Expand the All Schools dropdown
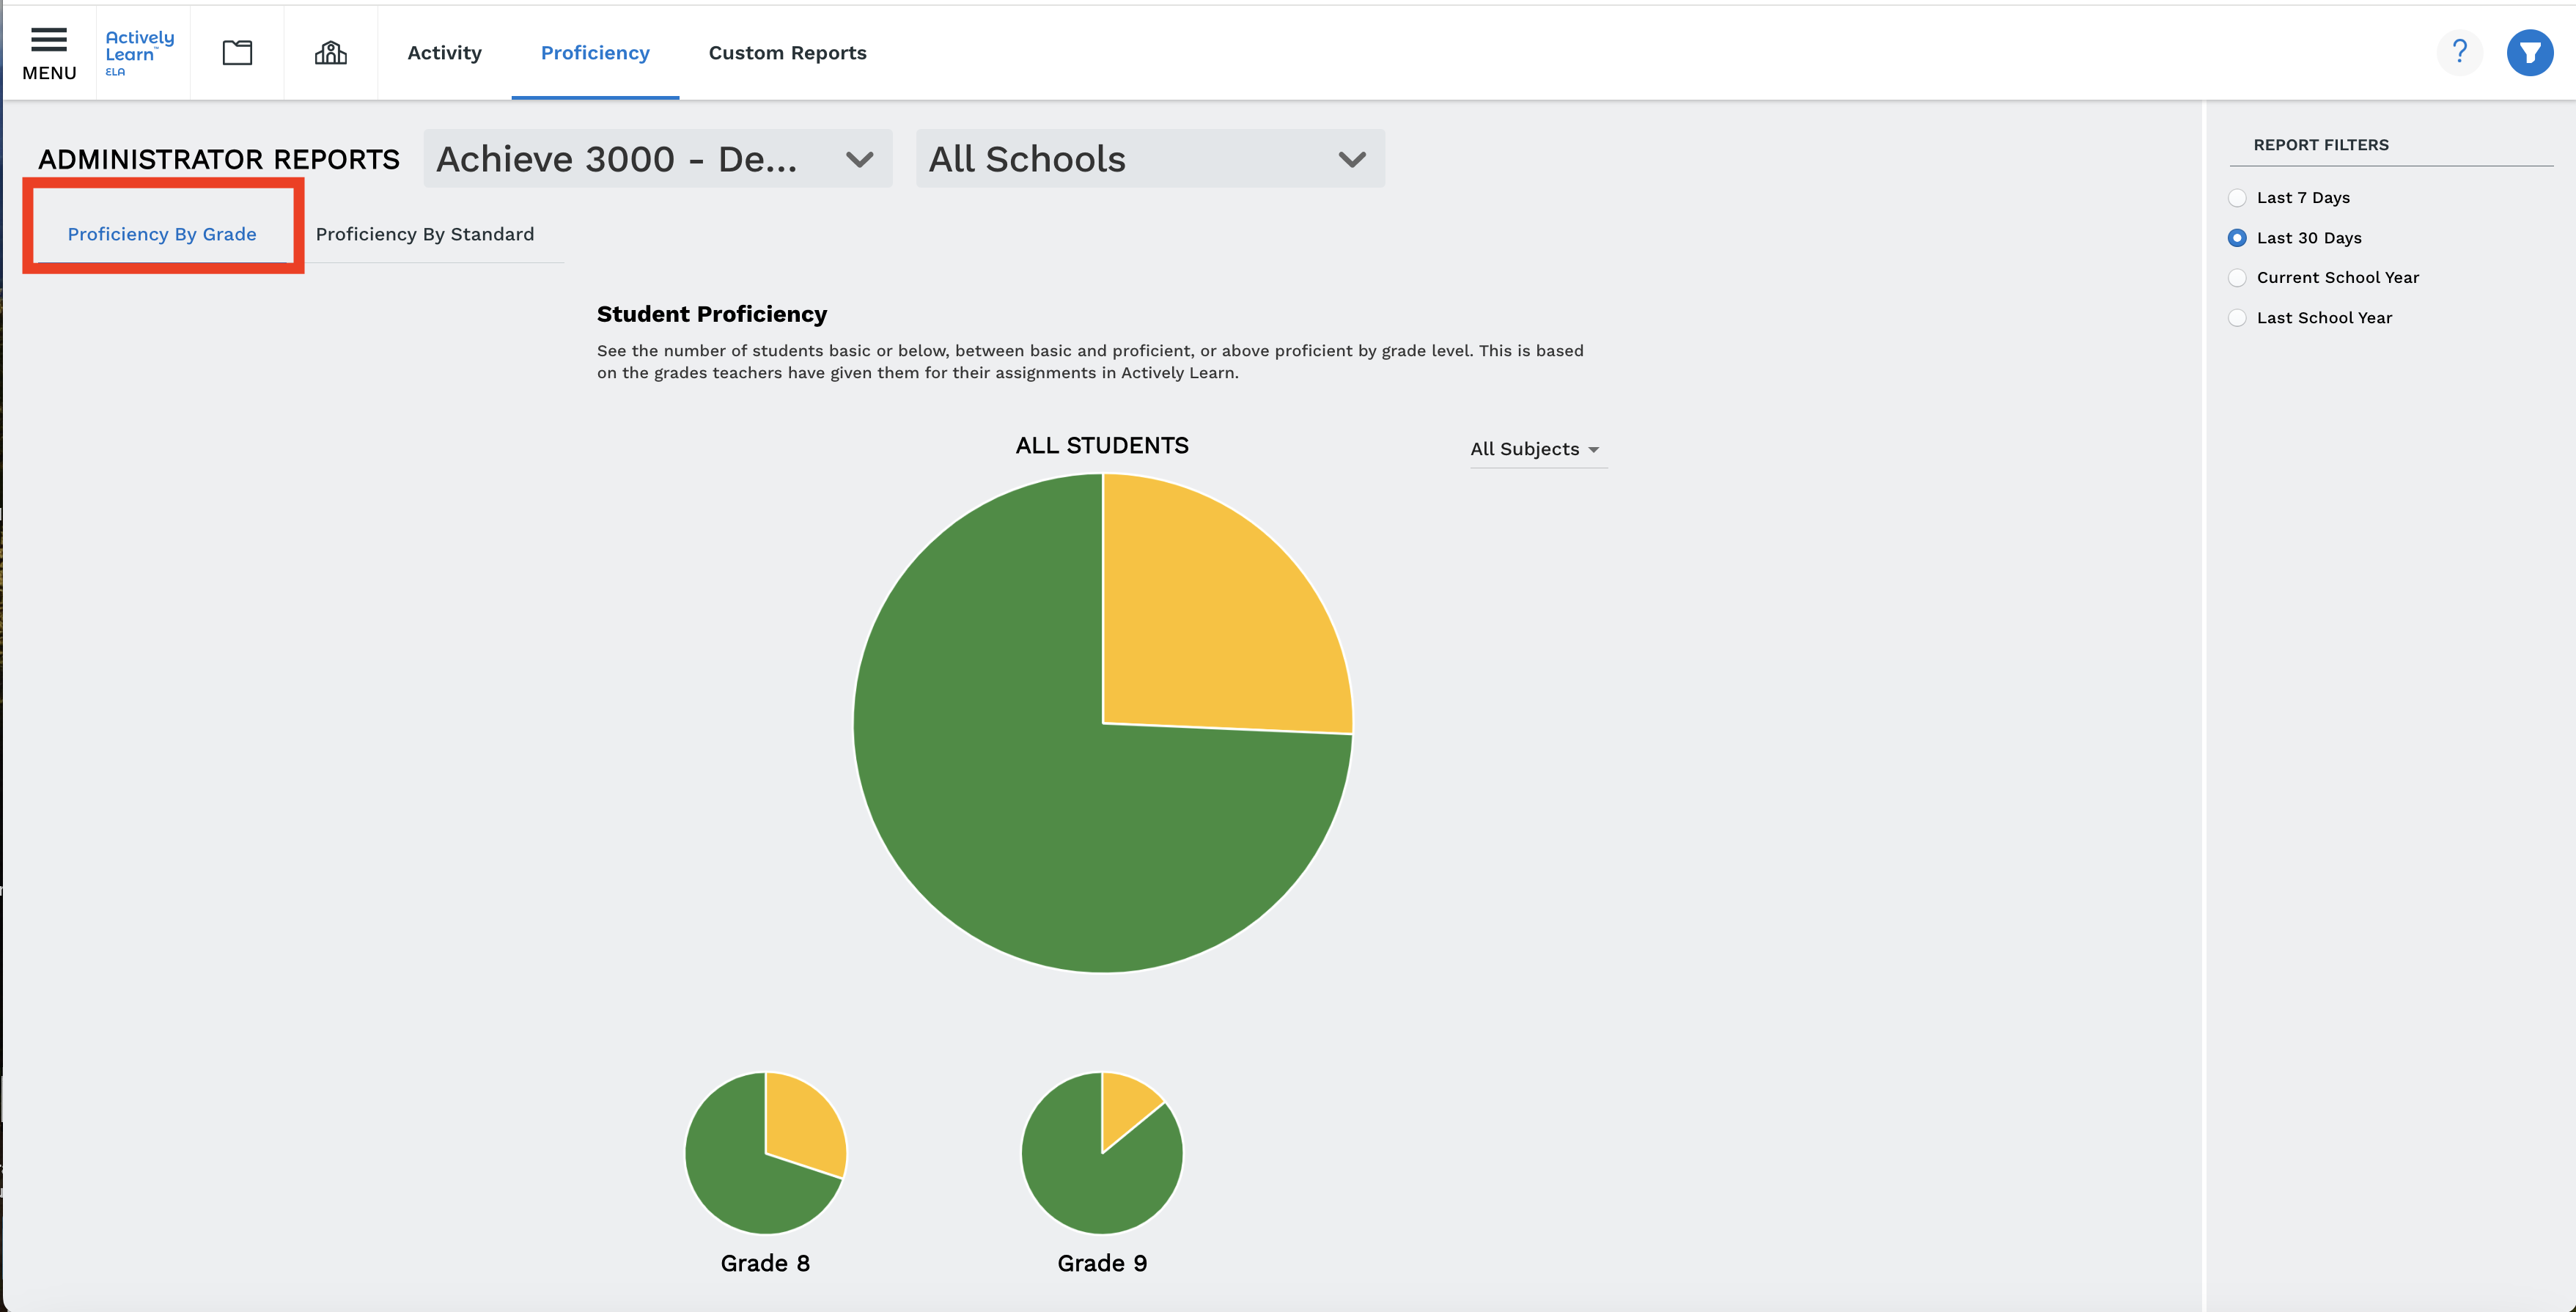This screenshot has height=1312, width=2576. coord(1150,159)
